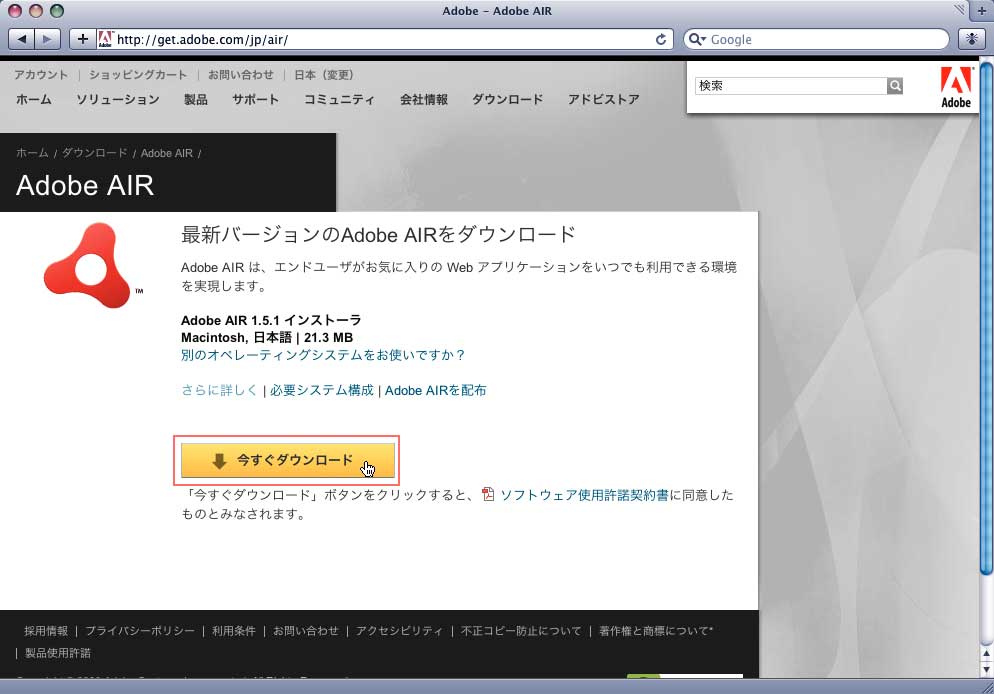Click the PDF icon beside the license link
994x694 pixels.
pyautogui.click(x=487, y=494)
